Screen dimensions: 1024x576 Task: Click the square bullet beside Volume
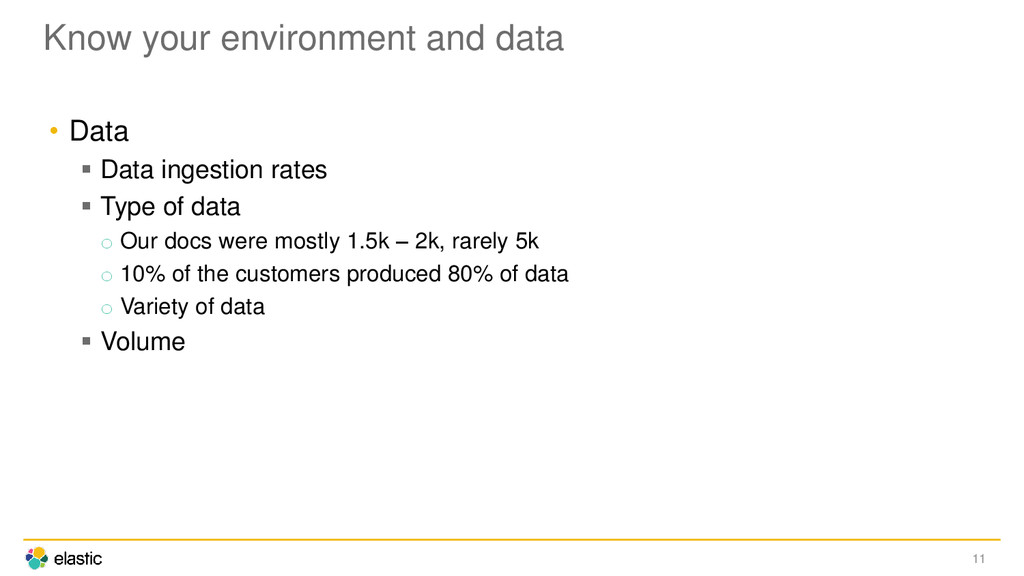(86, 340)
